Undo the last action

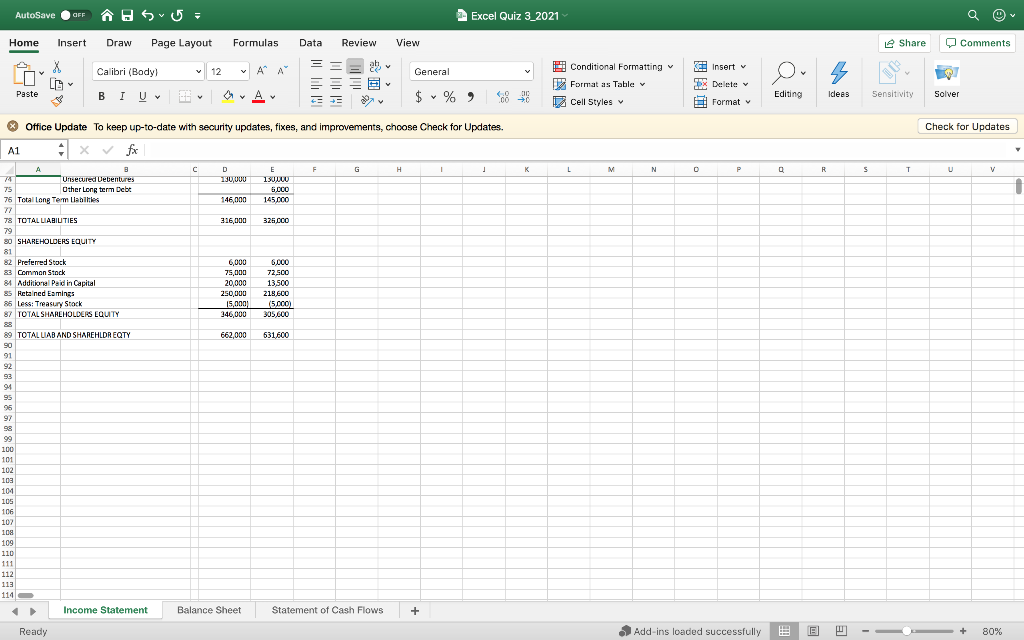point(148,15)
